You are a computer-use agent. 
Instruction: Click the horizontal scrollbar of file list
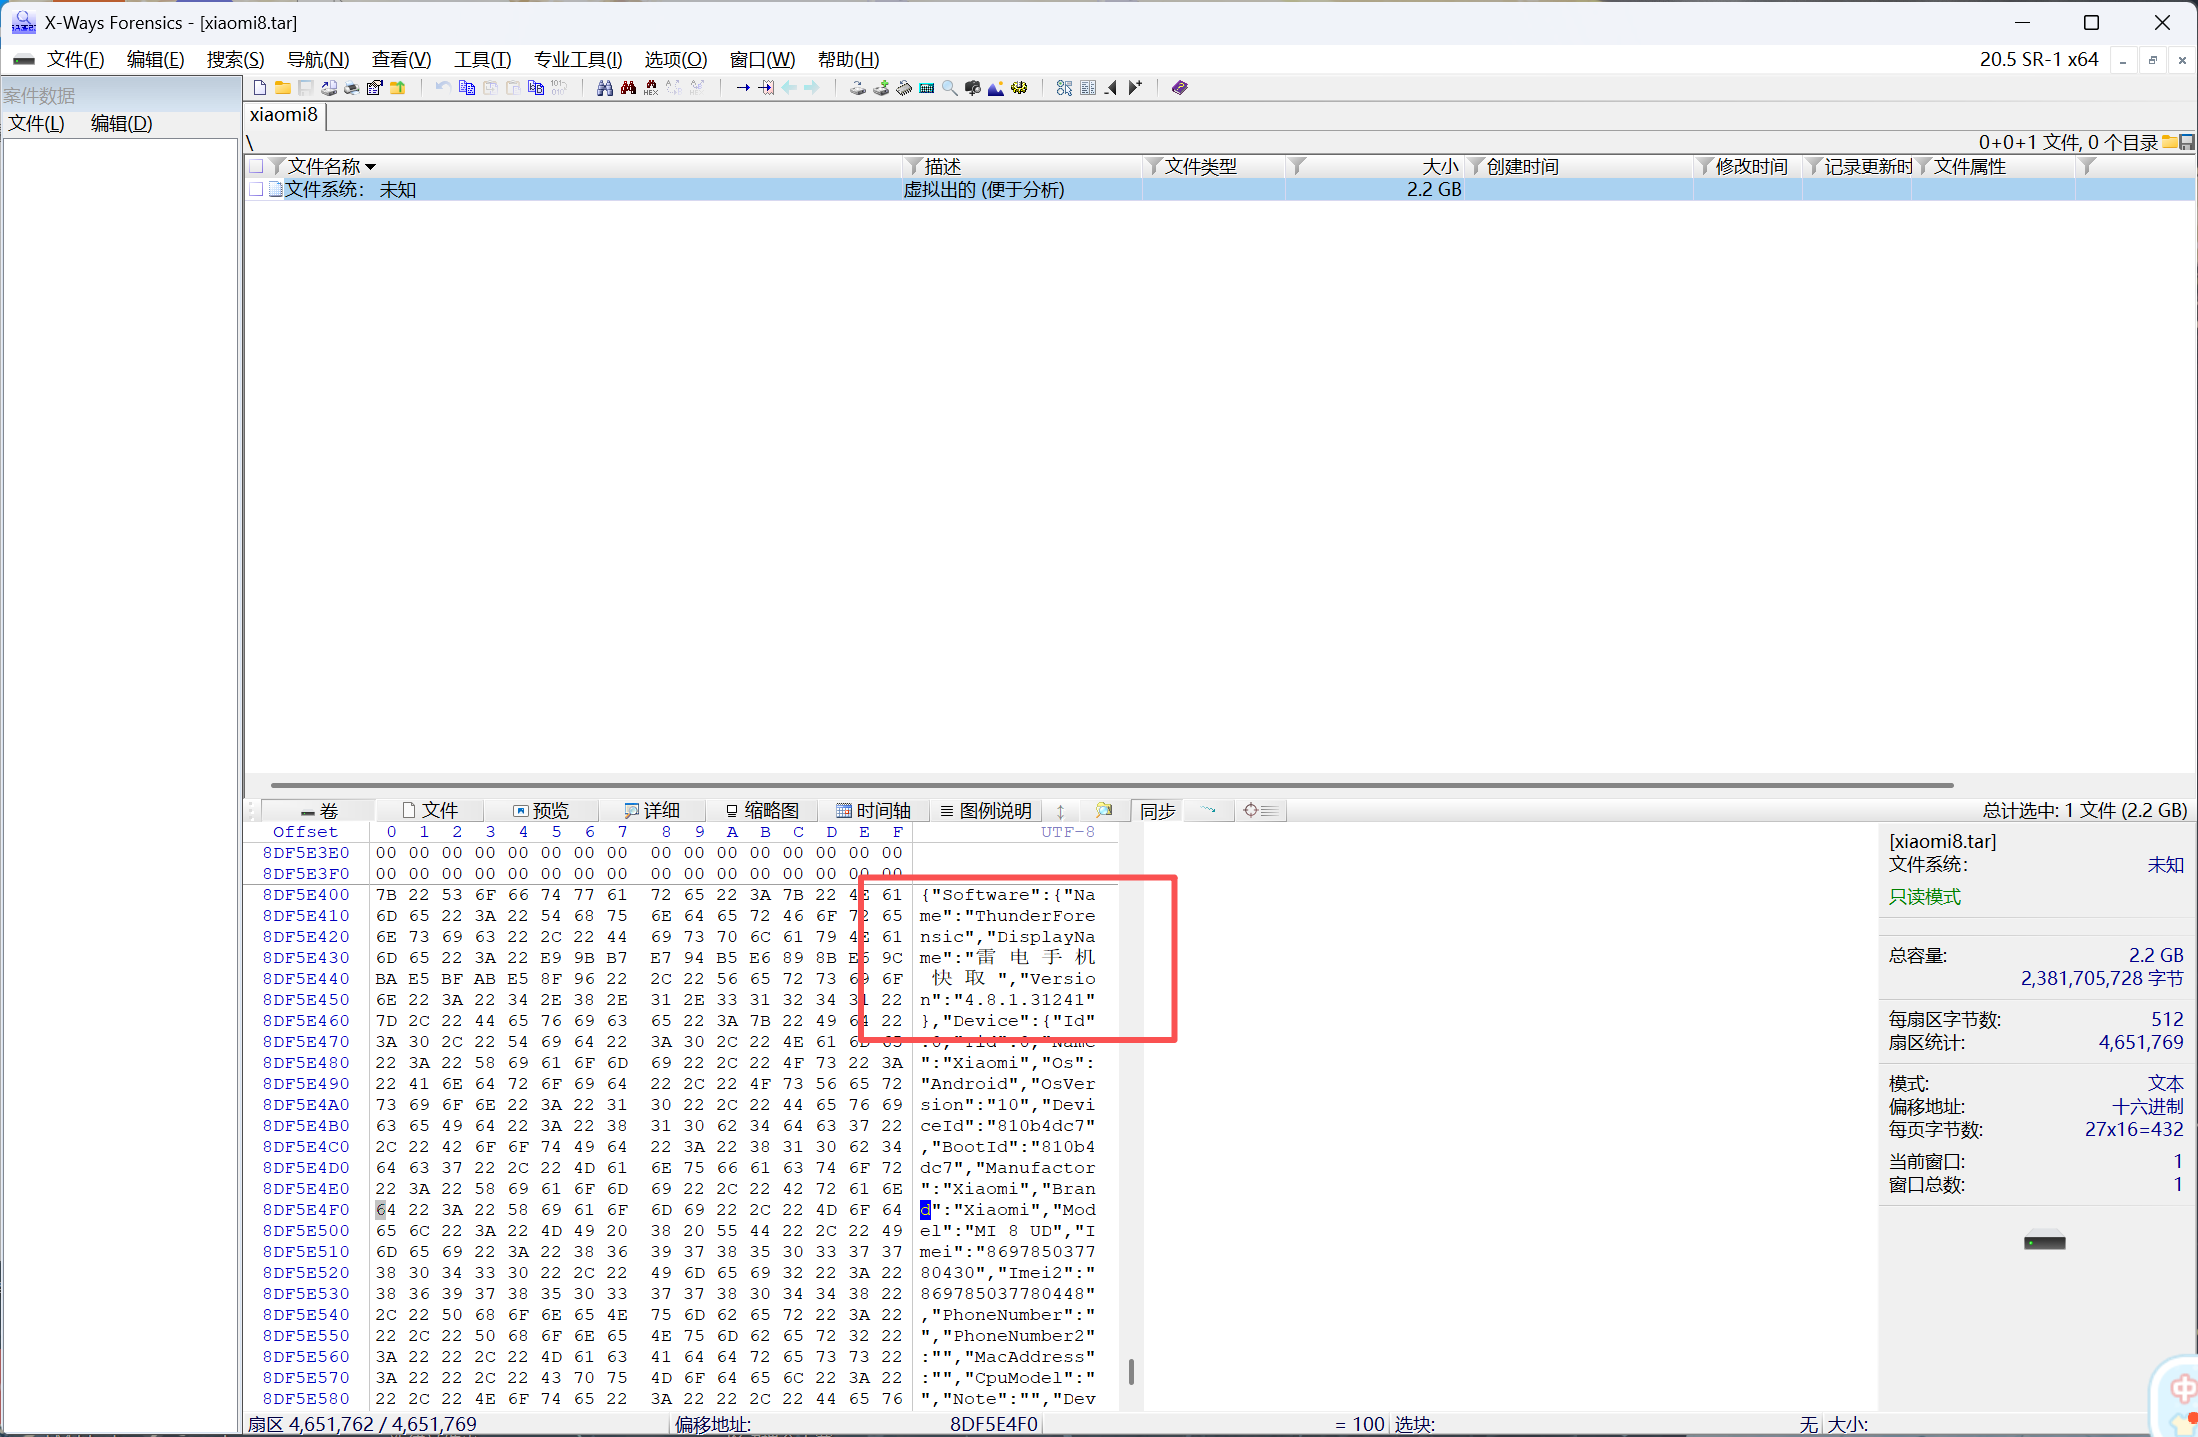tap(1111, 785)
